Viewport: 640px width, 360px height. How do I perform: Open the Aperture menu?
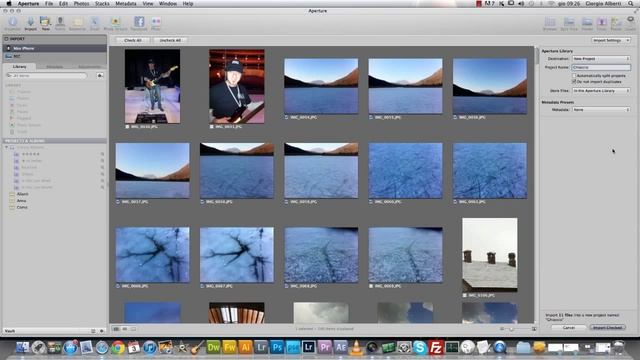pos(28,4)
